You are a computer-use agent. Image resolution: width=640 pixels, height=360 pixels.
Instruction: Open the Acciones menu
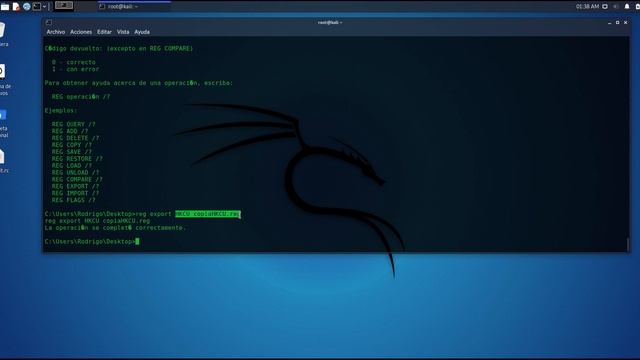pos(81,32)
